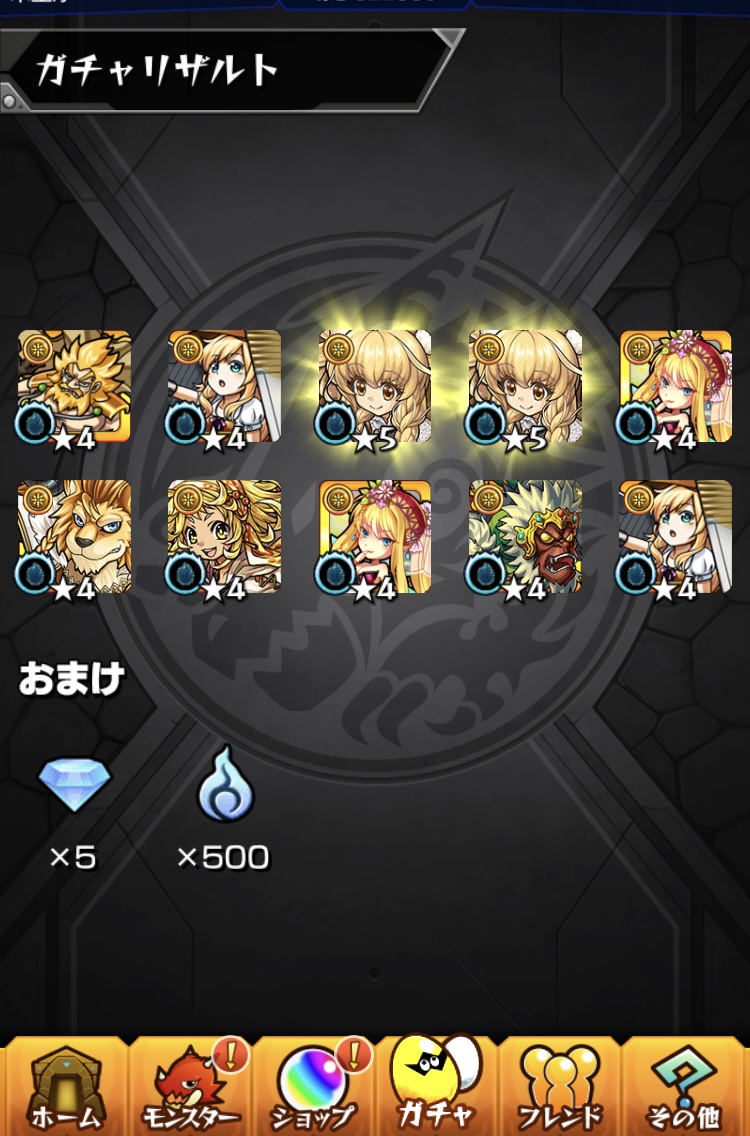Open the その他 others menu
The width and height of the screenshot is (750, 1136).
coord(685,1086)
